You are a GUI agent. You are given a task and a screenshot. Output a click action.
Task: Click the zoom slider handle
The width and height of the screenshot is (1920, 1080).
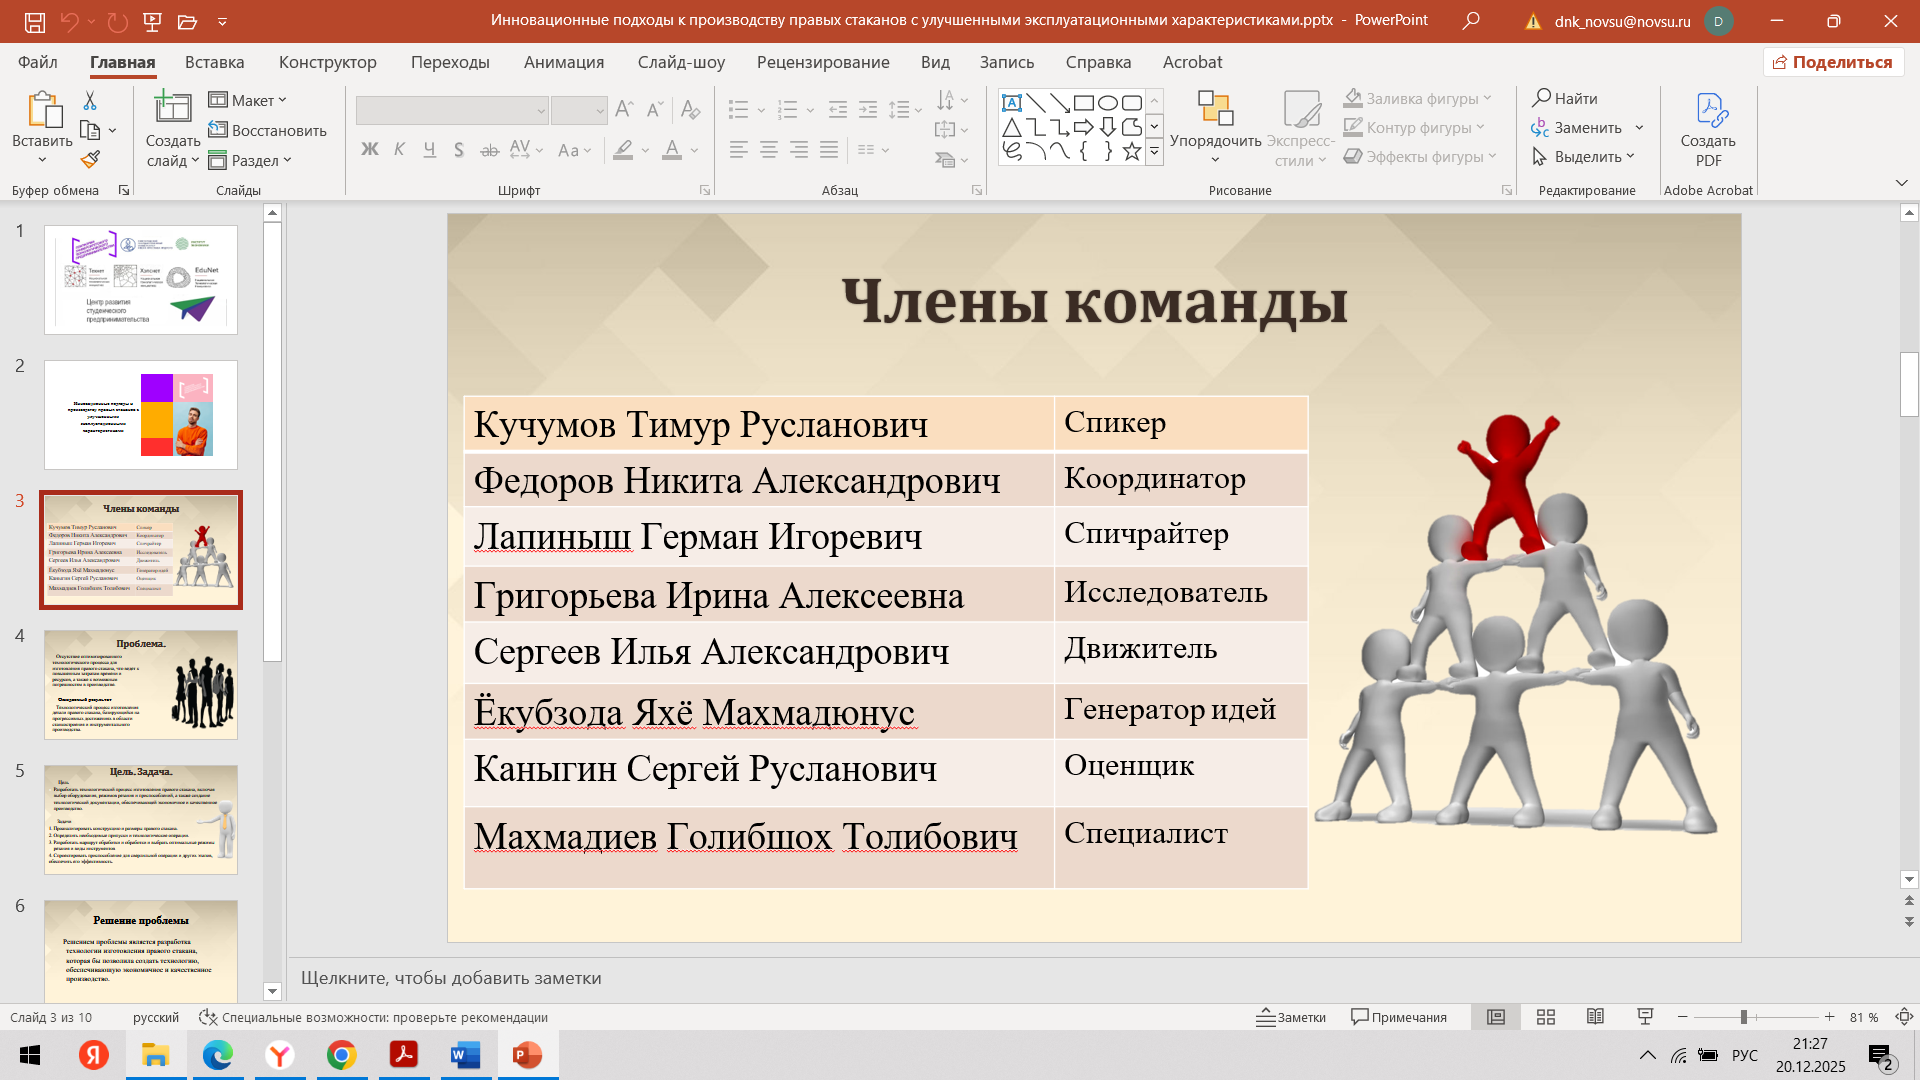coord(1743,1017)
